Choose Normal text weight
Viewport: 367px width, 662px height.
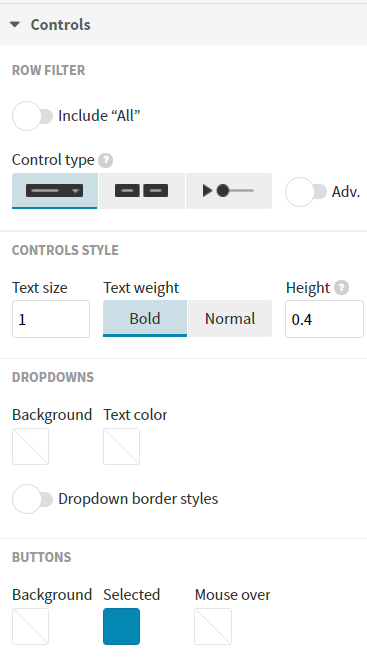click(230, 318)
